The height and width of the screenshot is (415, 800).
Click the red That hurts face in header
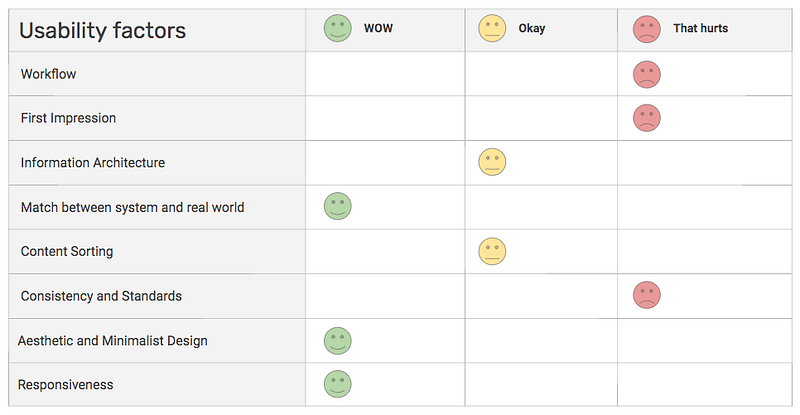tap(647, 29)
